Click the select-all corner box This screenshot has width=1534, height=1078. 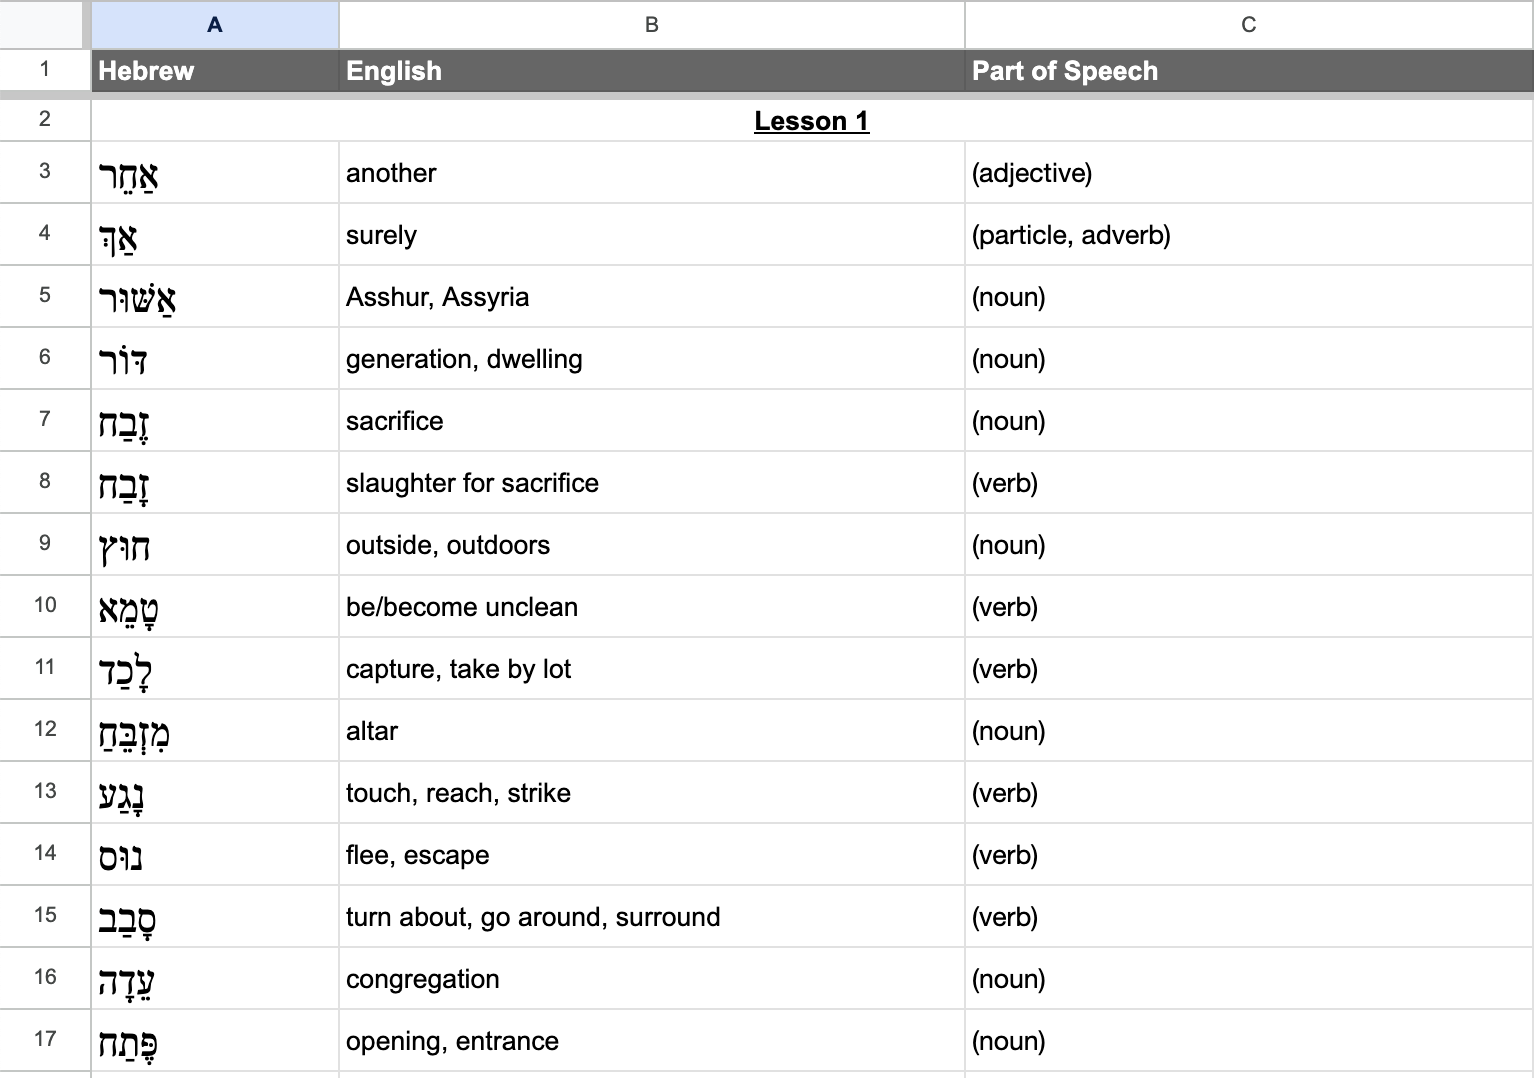tap(42, 25)
